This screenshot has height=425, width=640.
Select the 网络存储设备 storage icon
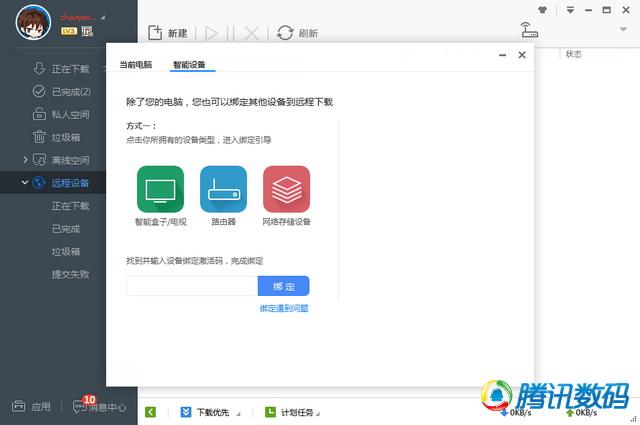[287, 189]
